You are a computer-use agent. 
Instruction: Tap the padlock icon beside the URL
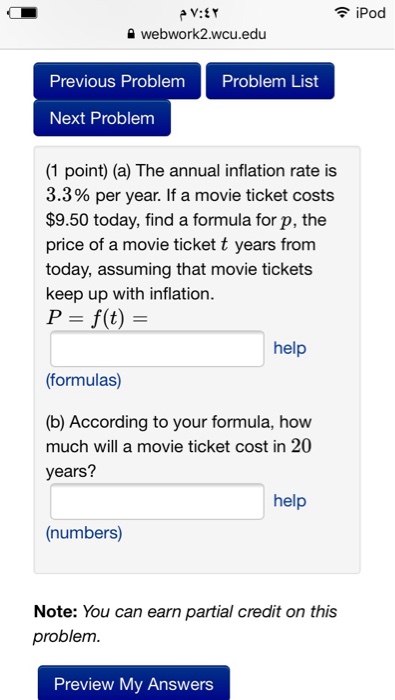click(131, 33)
